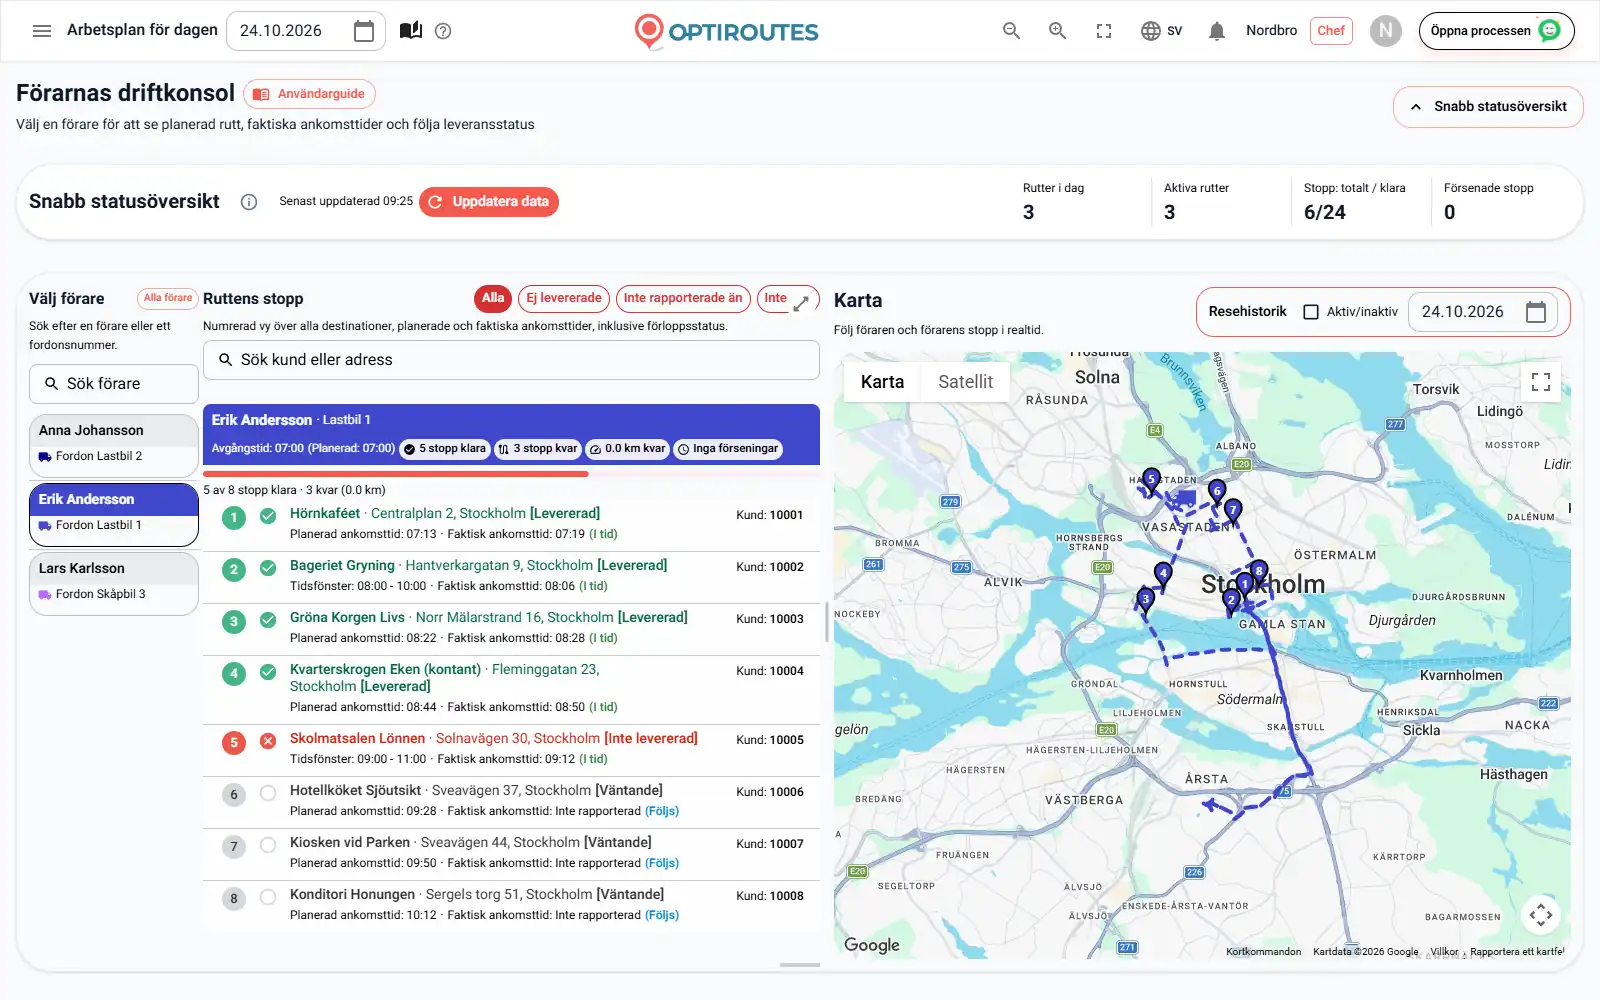
Task: Click delivered checkmark for Kvarterskrogen Eken
Action: click(x=268, y=672)
